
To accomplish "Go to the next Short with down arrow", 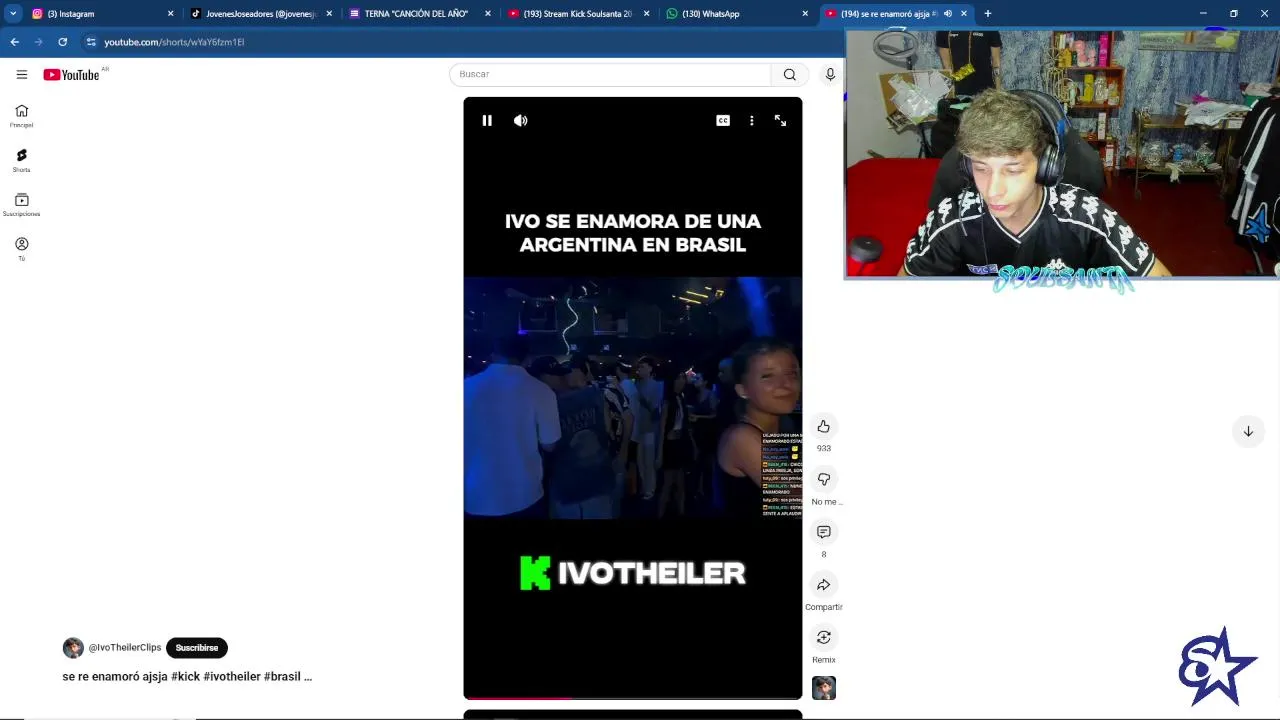I will (1248, 431).
